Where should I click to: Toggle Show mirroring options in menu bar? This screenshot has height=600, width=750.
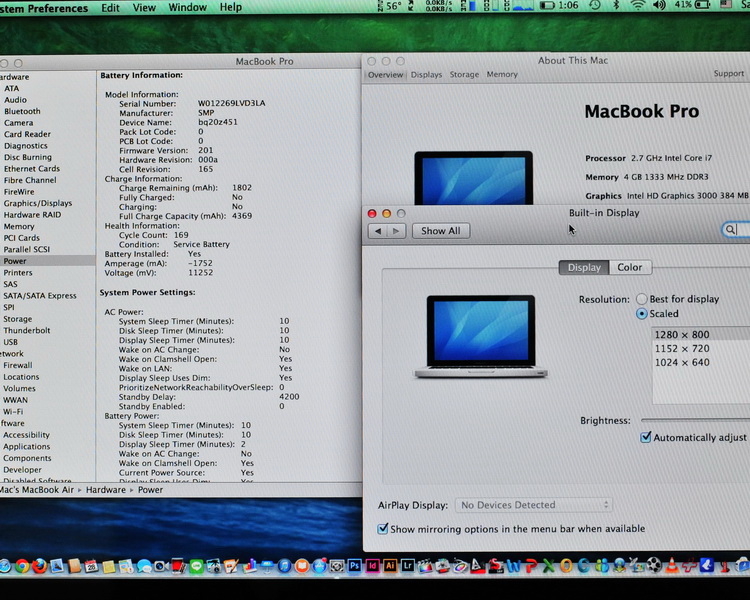point(383,528)
